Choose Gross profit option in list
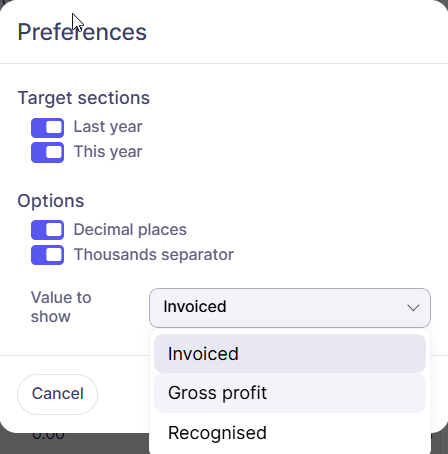This screenshot has width=448, height=454. [x=290, y=393]
